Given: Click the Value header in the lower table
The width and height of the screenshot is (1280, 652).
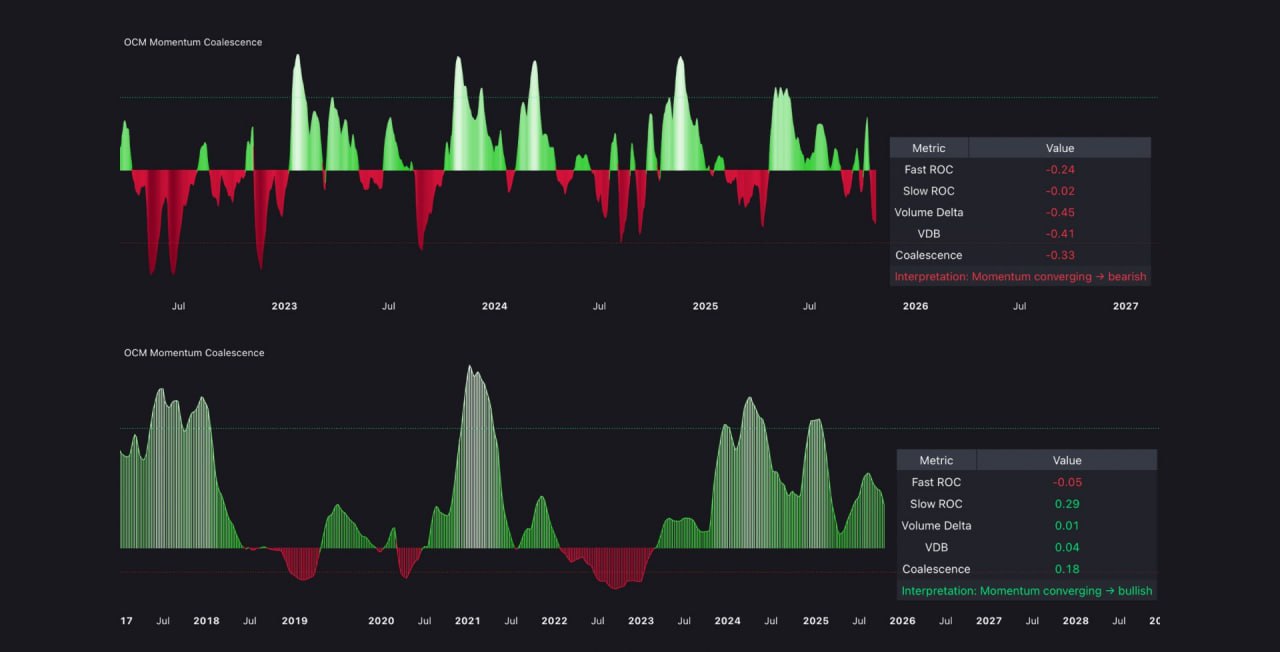Looking at the screenshot, I should coord(1067,461).
